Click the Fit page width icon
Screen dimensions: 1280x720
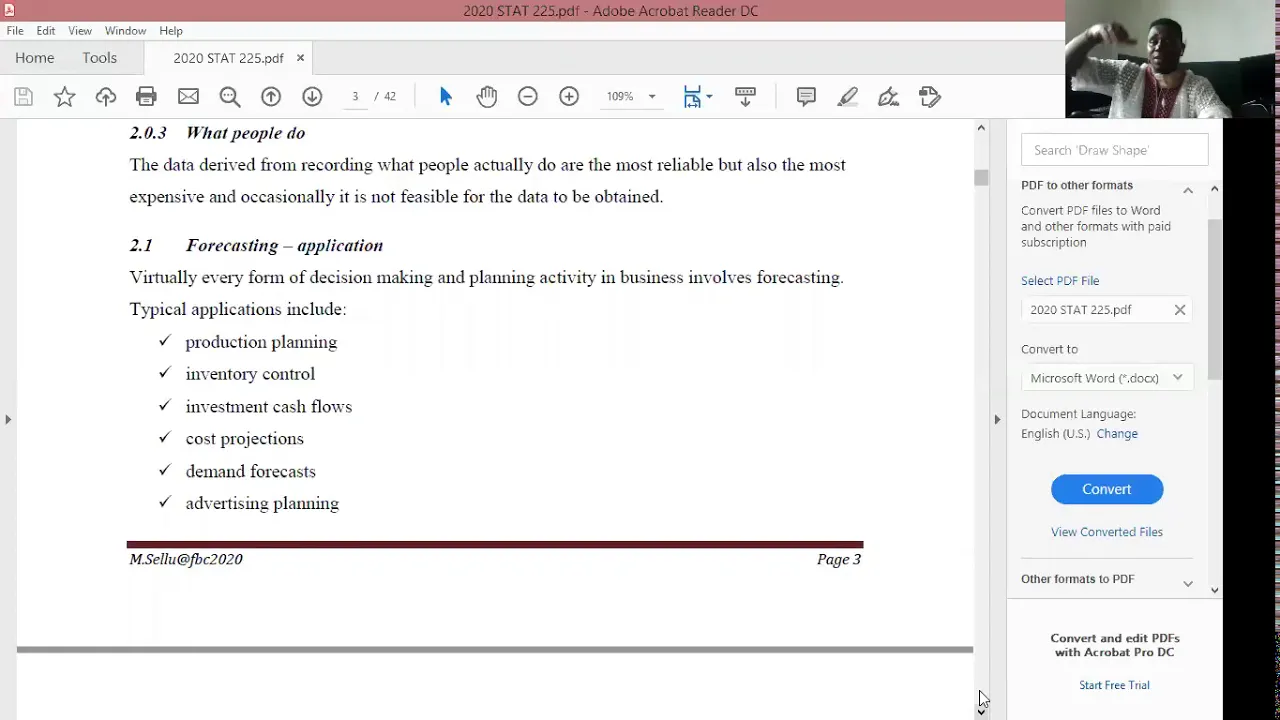coord(692,97)
